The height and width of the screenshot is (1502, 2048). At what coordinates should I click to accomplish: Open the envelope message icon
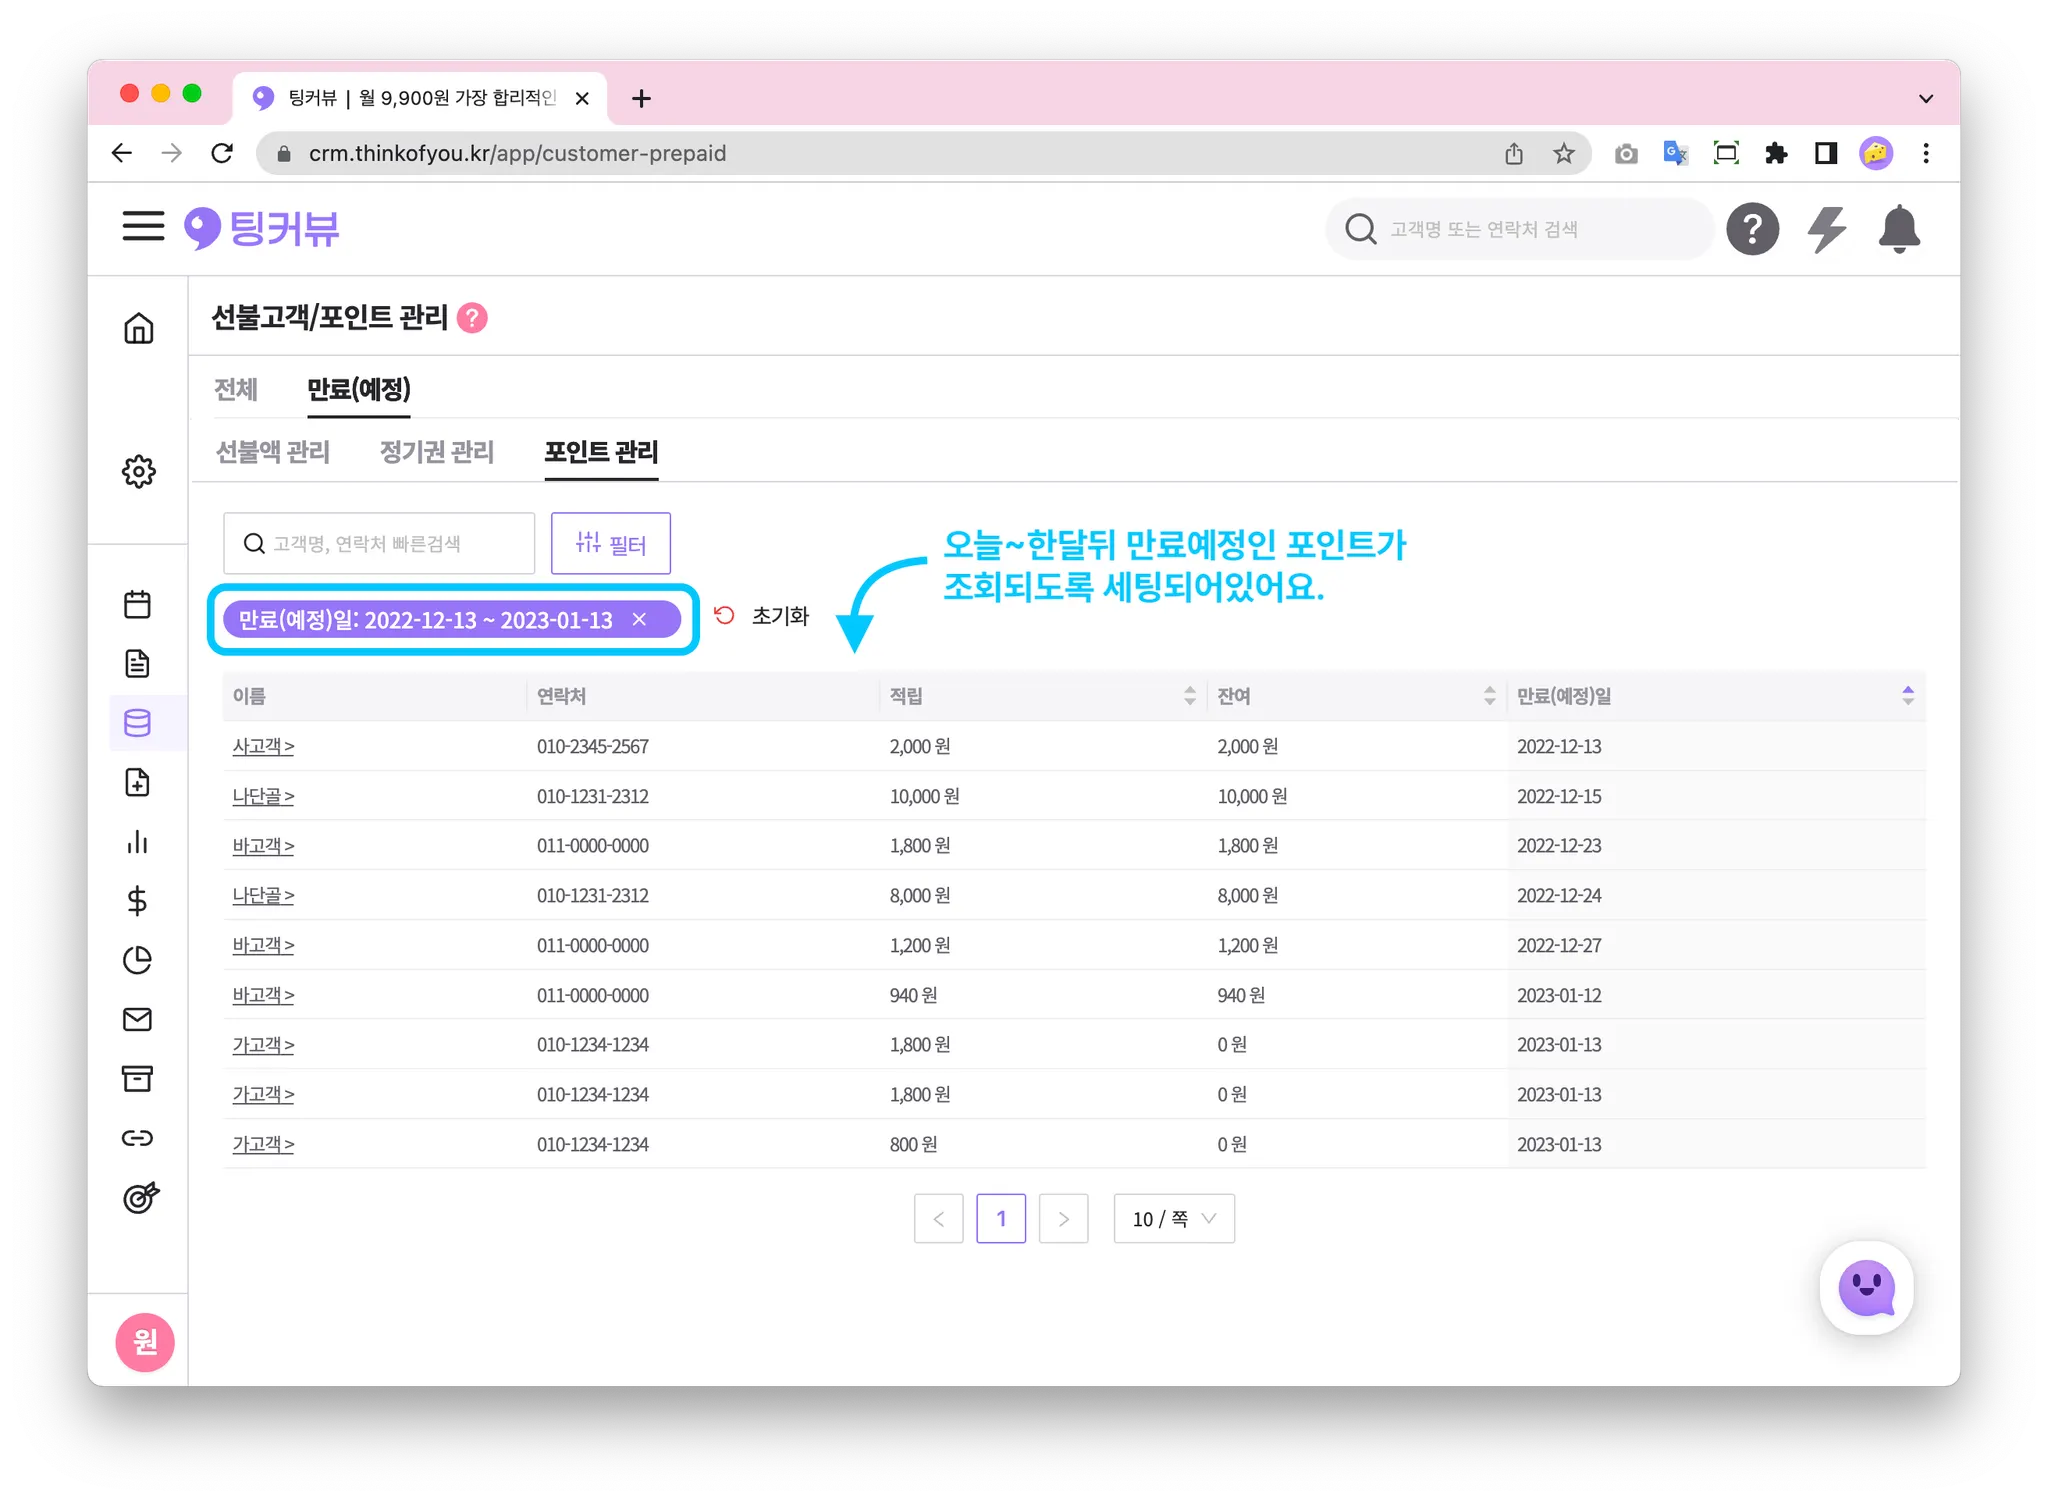point(137,1019)
